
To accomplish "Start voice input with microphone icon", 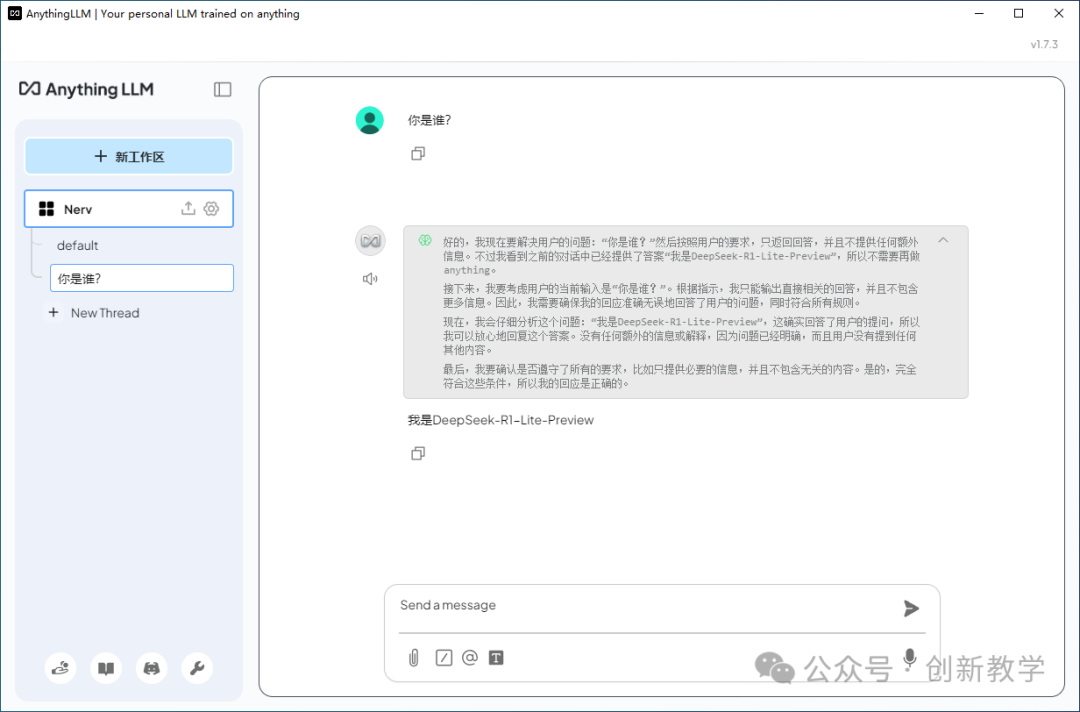I will tap(910, 659).
